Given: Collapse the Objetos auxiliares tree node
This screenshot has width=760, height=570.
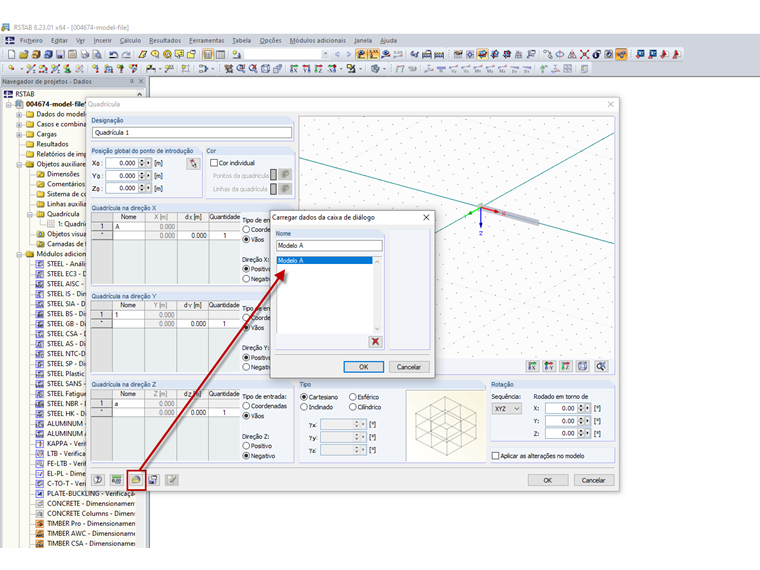Looking at the screenshot, I should coord(19,164).
